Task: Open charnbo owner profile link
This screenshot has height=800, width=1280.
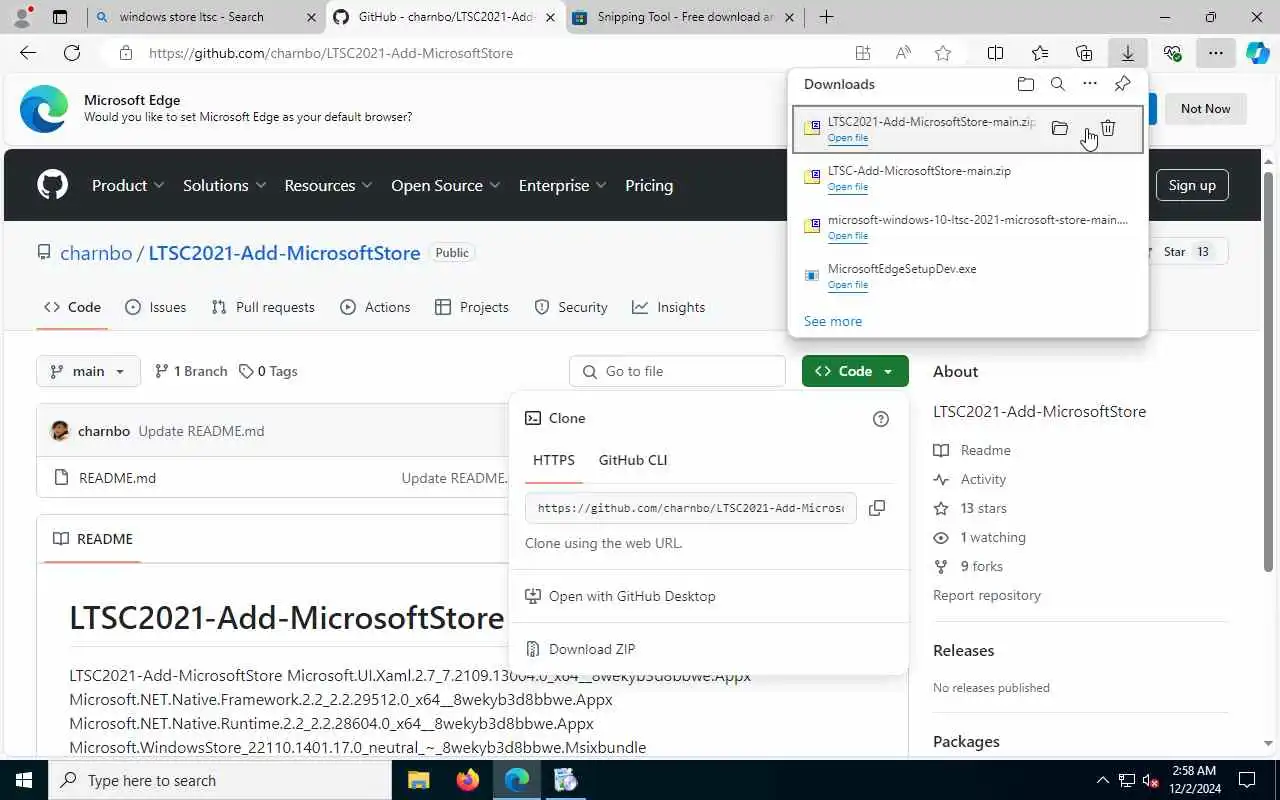Action: coord(96,253)
